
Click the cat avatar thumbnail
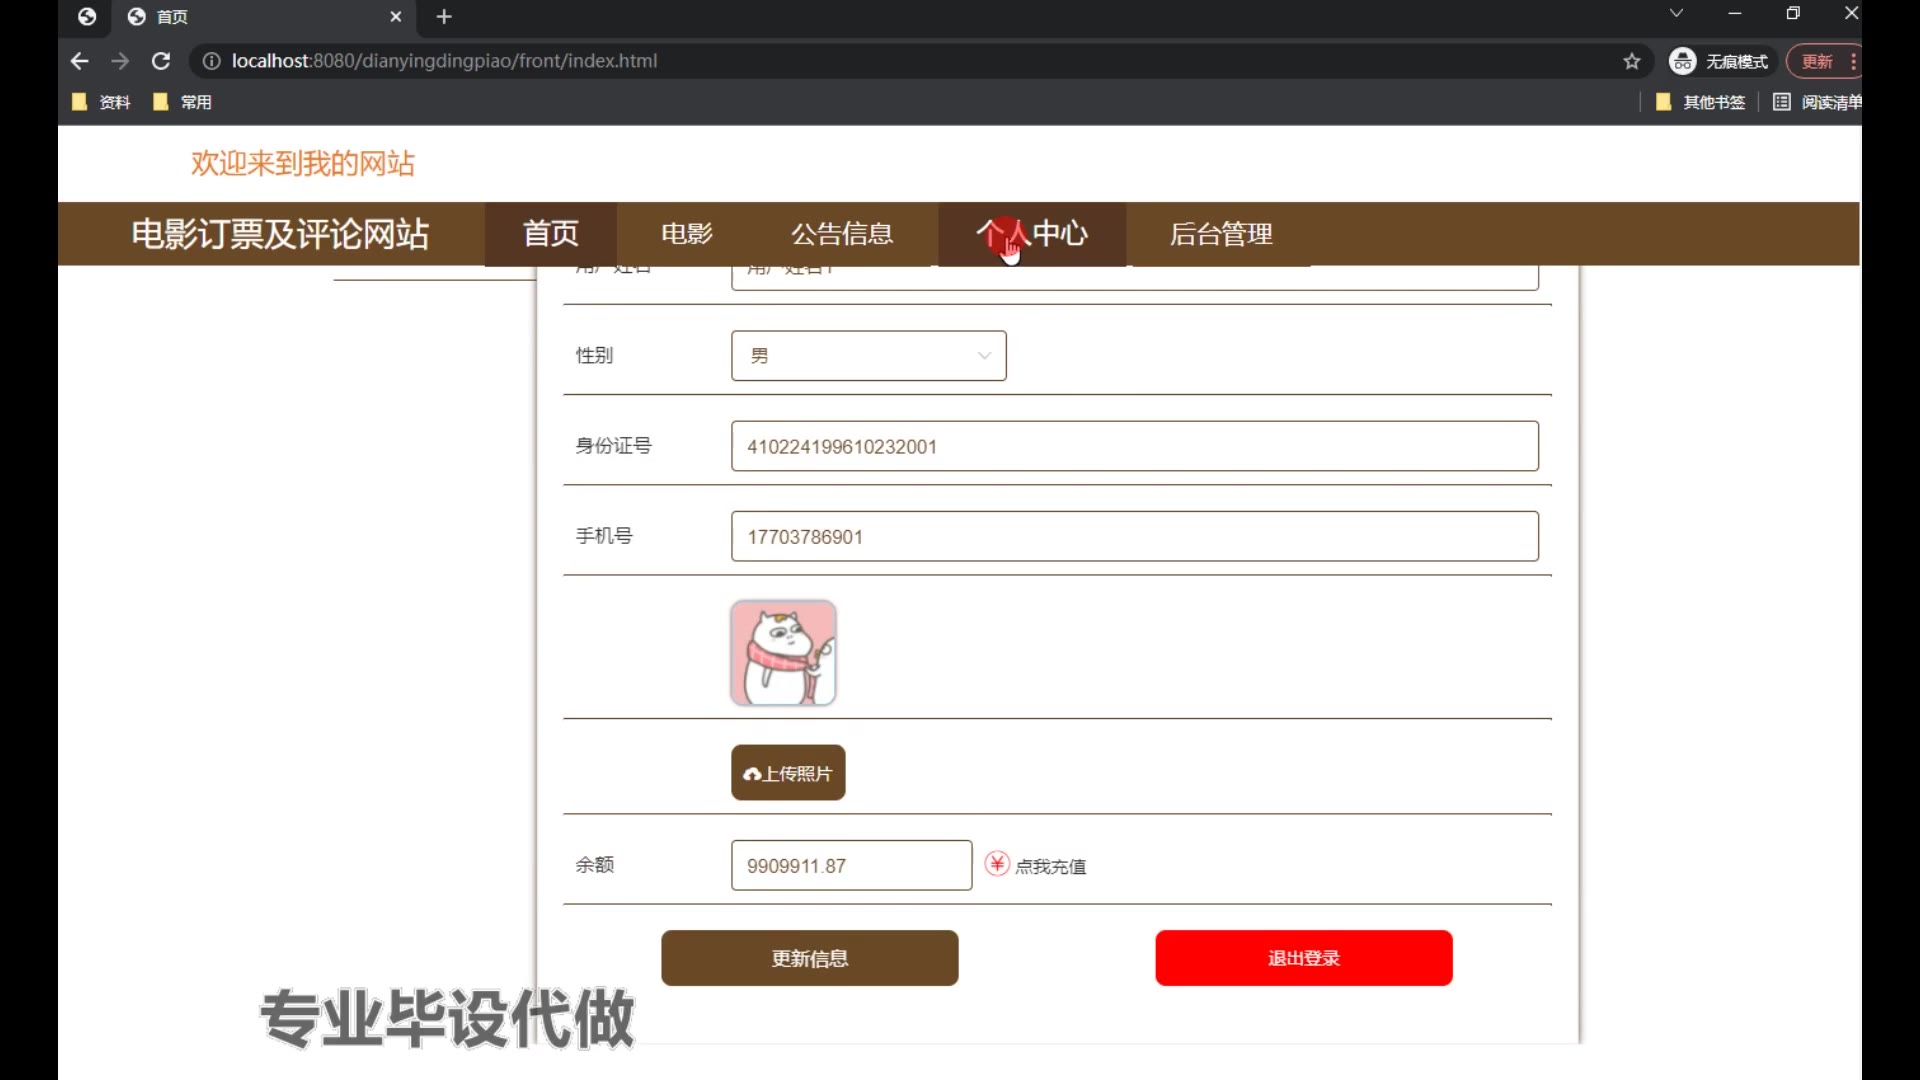click(x=783, y=653)
